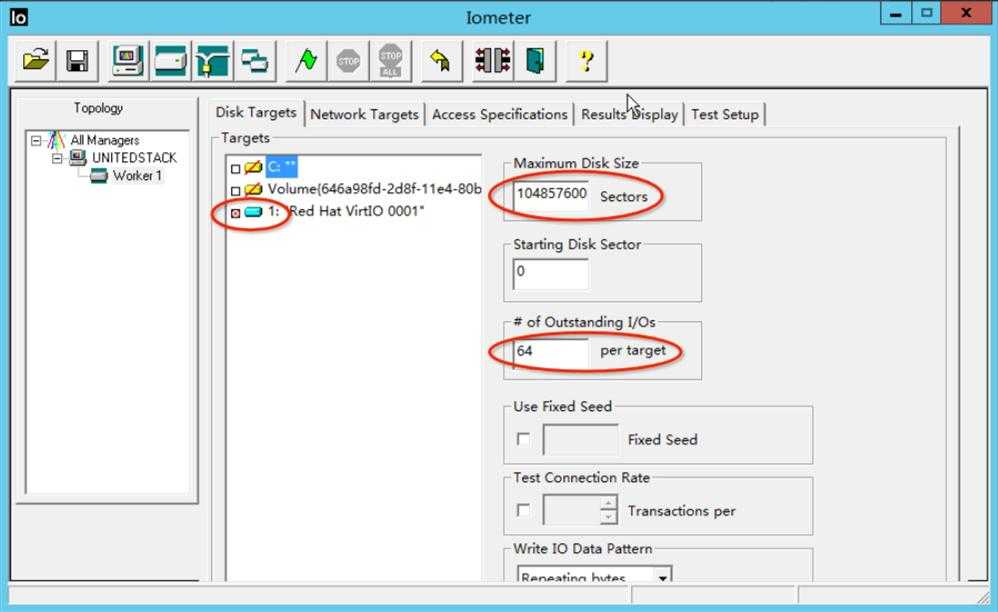Select the UNITEDSTACK manager

click(134, 158)
